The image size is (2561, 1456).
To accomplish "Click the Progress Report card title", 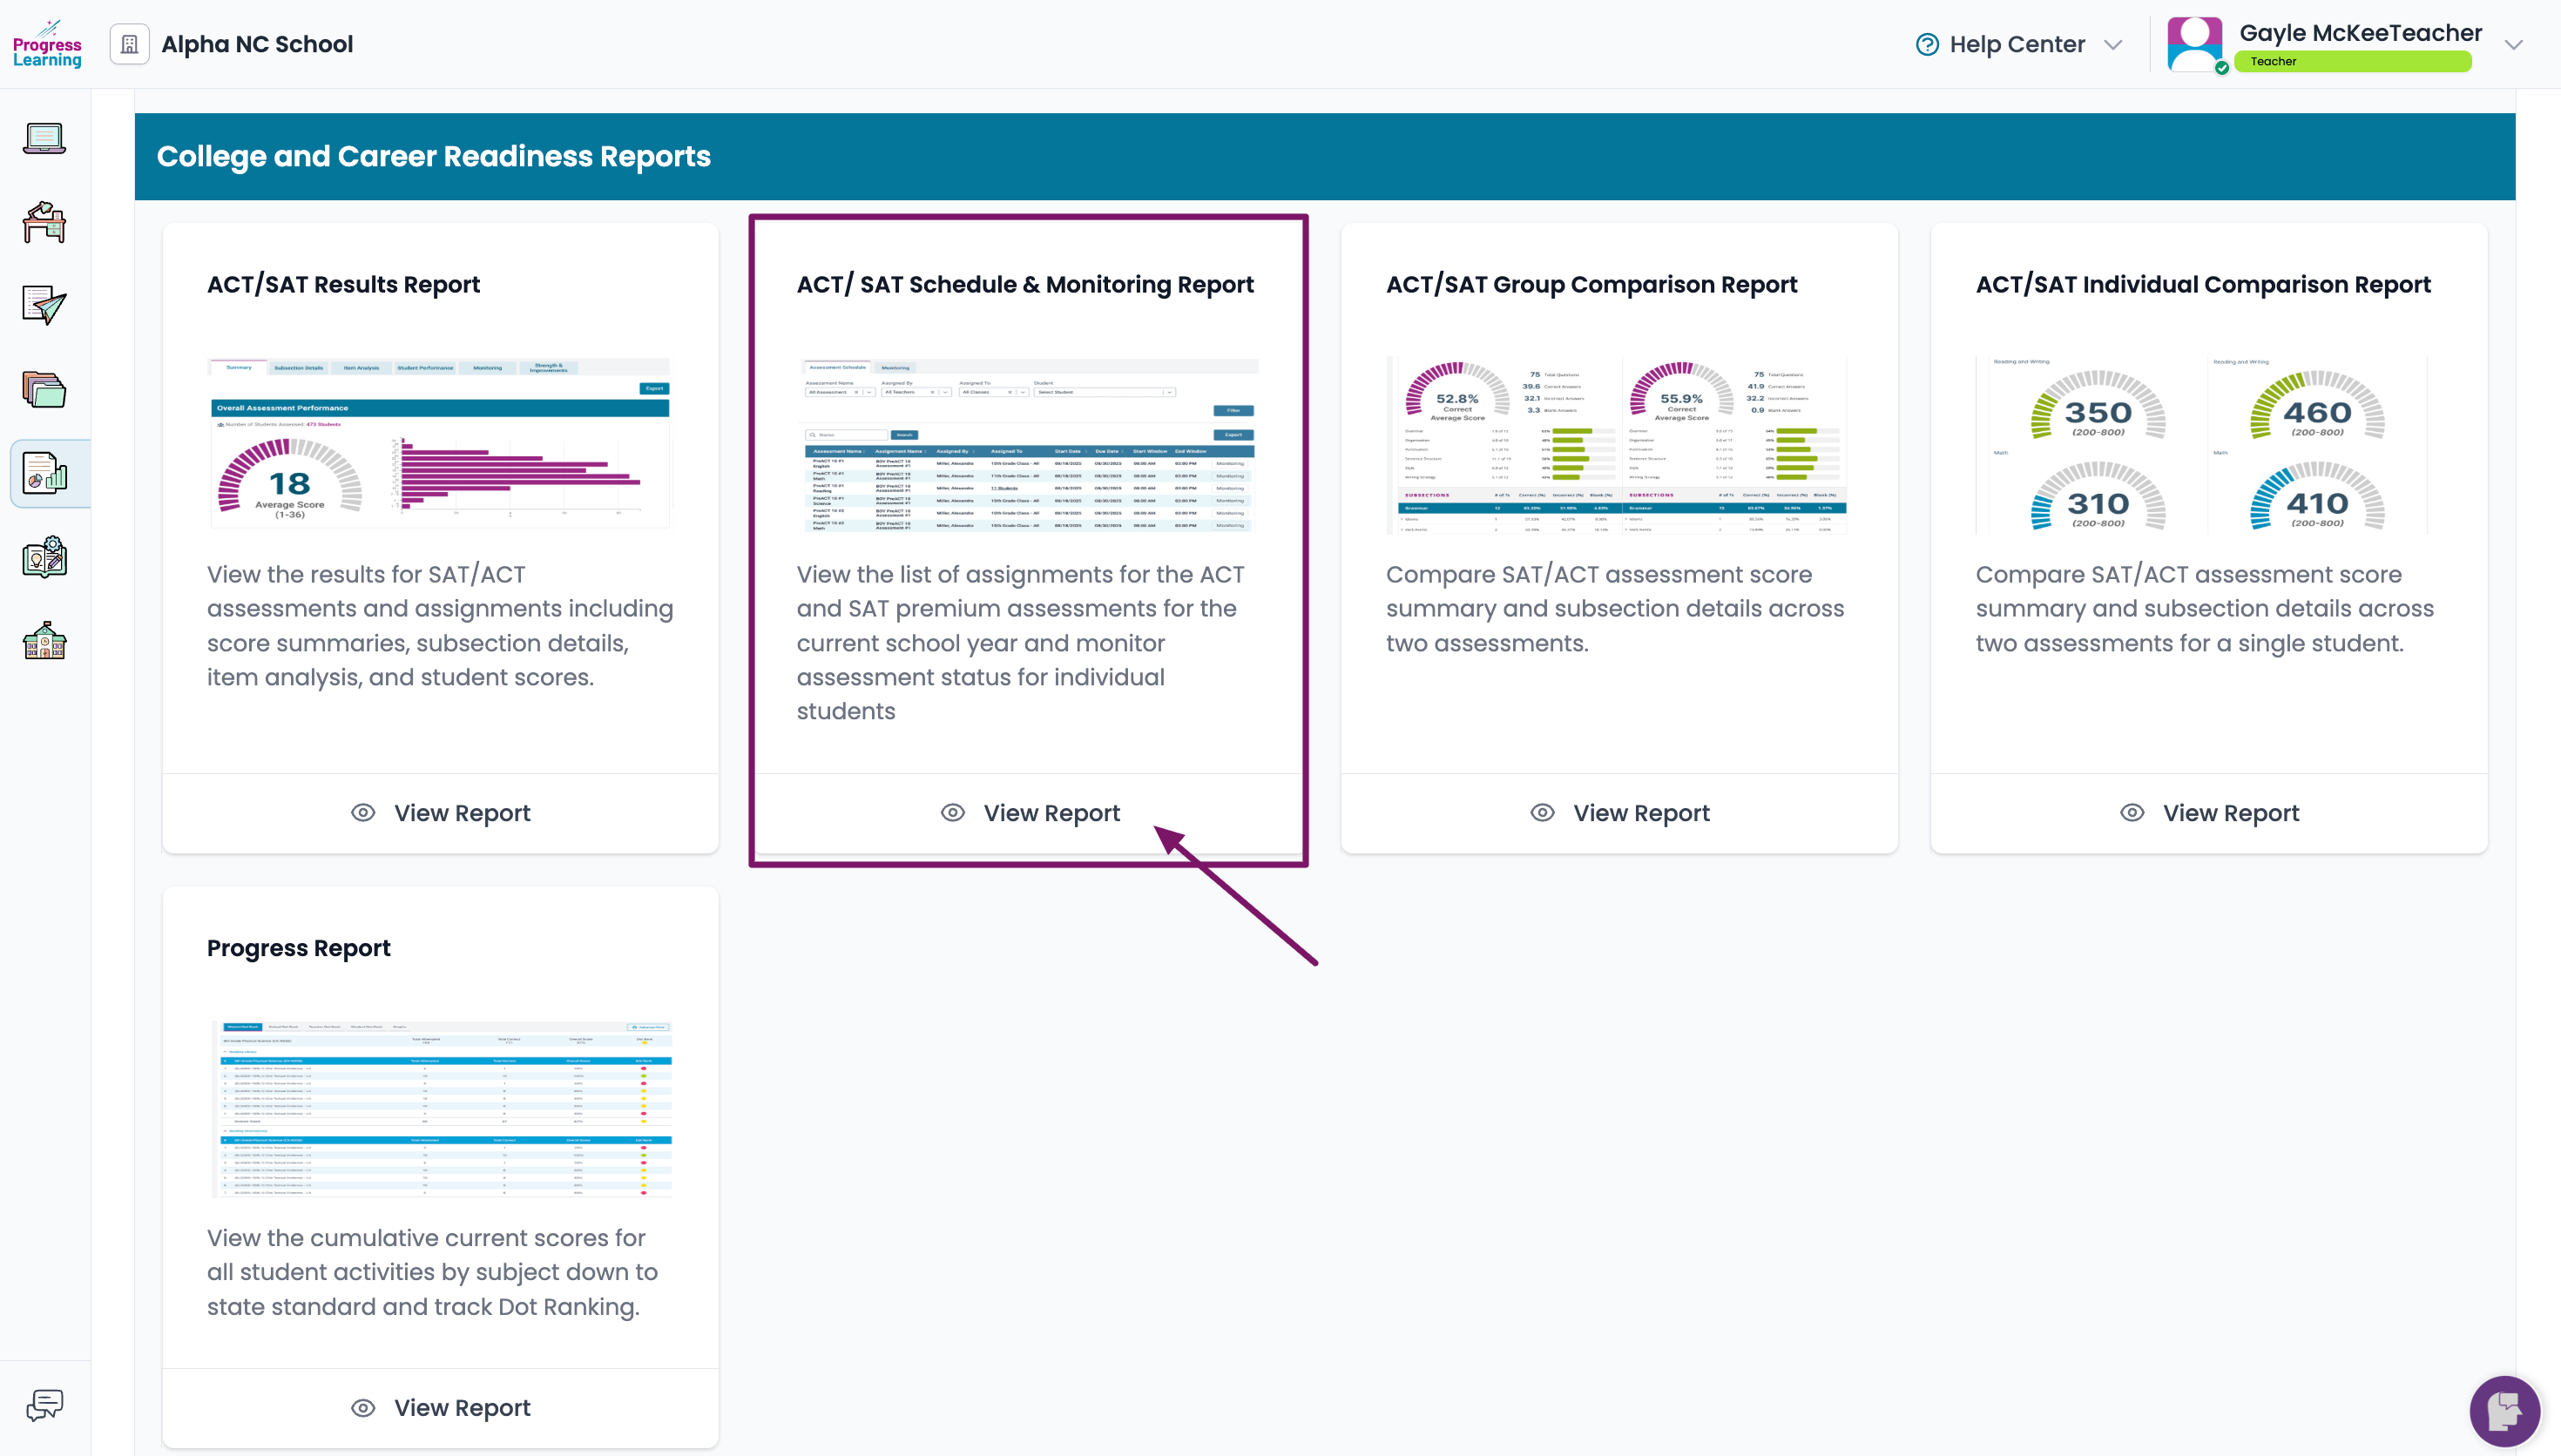I will [x=298, y=948].
